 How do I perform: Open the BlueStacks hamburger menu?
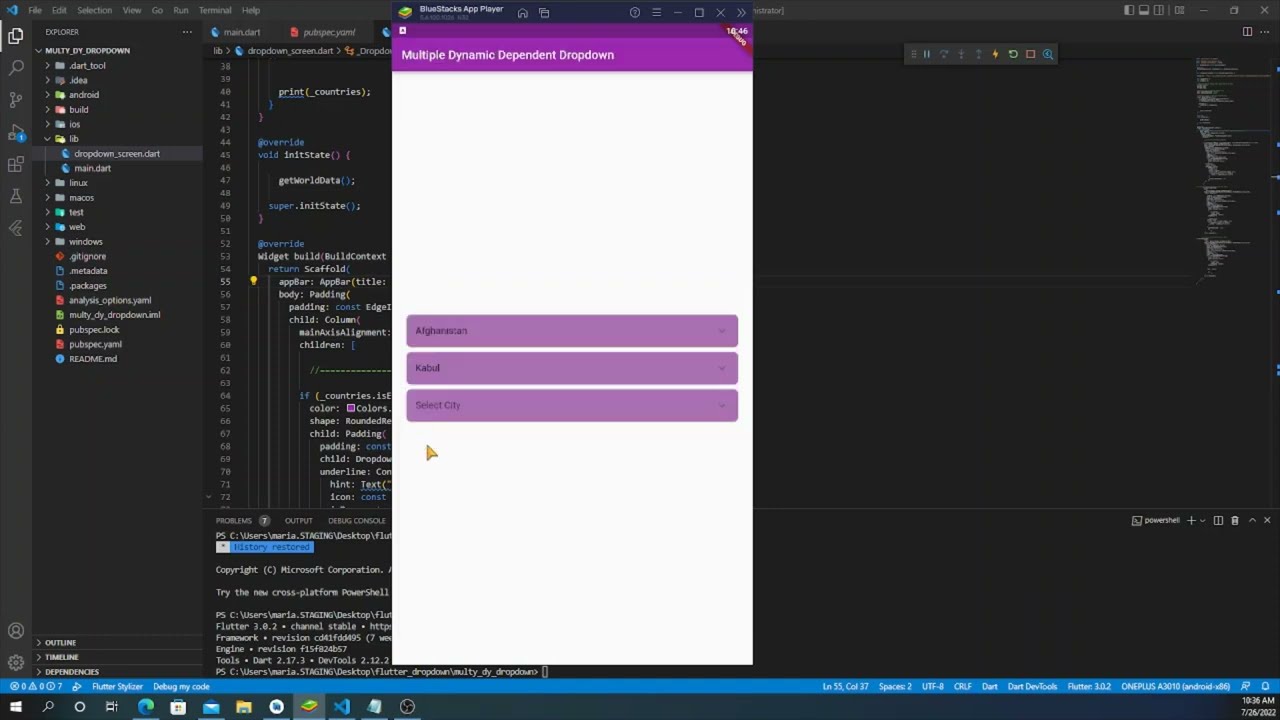[x=656, y=13]
